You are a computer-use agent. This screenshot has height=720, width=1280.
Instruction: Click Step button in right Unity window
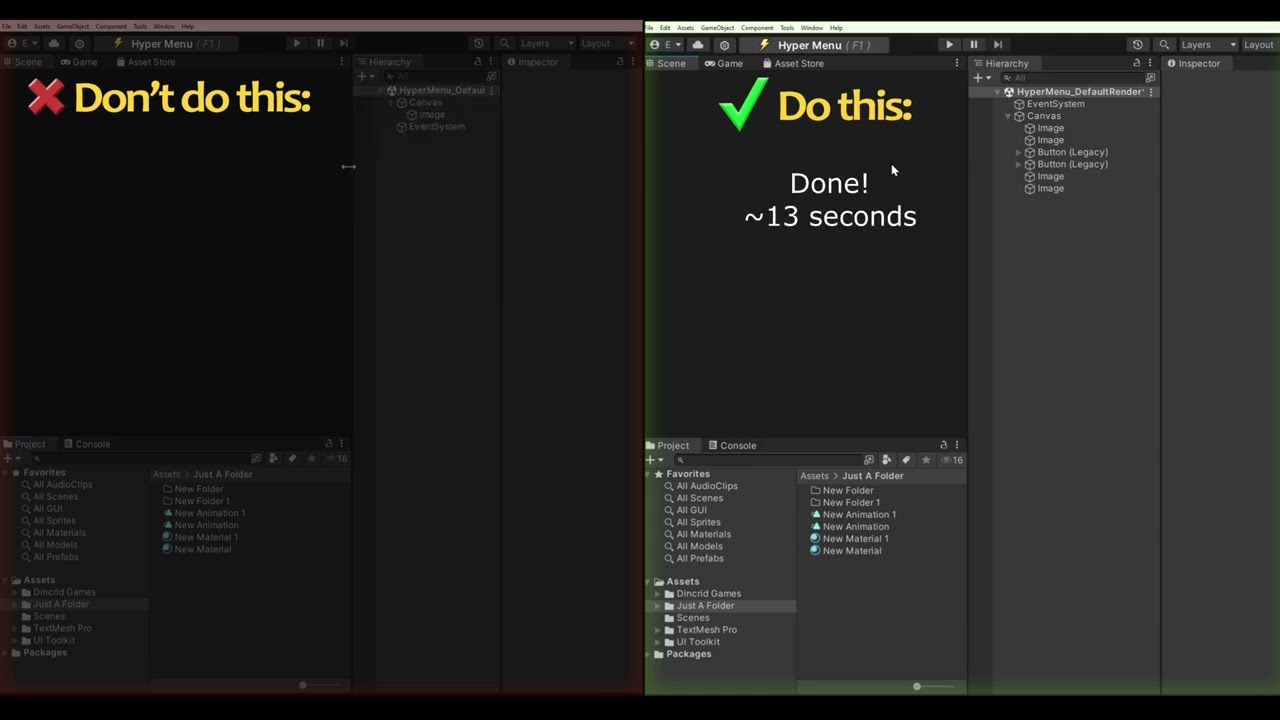tap(997, 44)
